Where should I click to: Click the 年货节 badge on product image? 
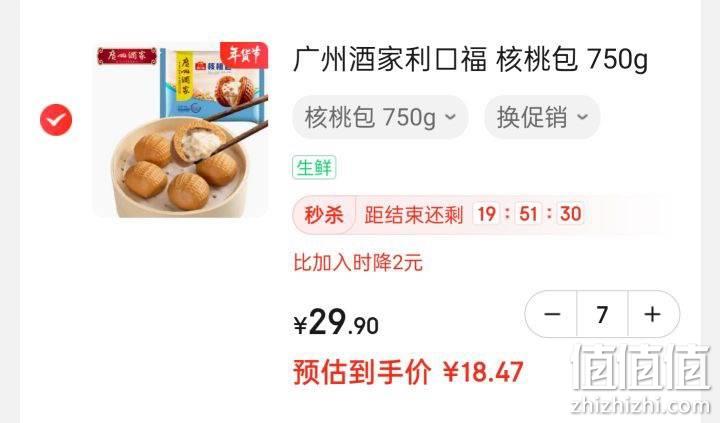point(244,56)
